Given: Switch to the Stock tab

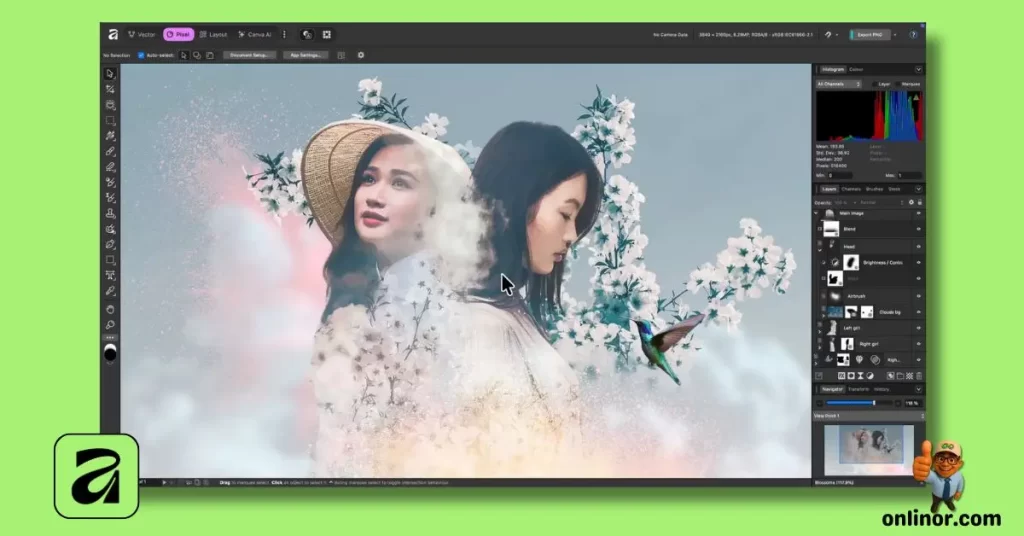Looking at the screenshot, I should (x=895, y=189).
